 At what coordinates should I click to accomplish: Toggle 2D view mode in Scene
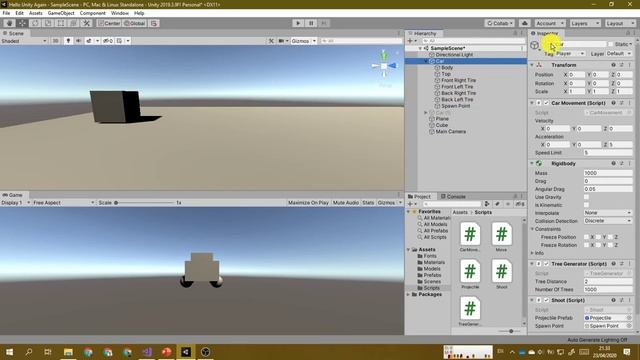[56, 41]
